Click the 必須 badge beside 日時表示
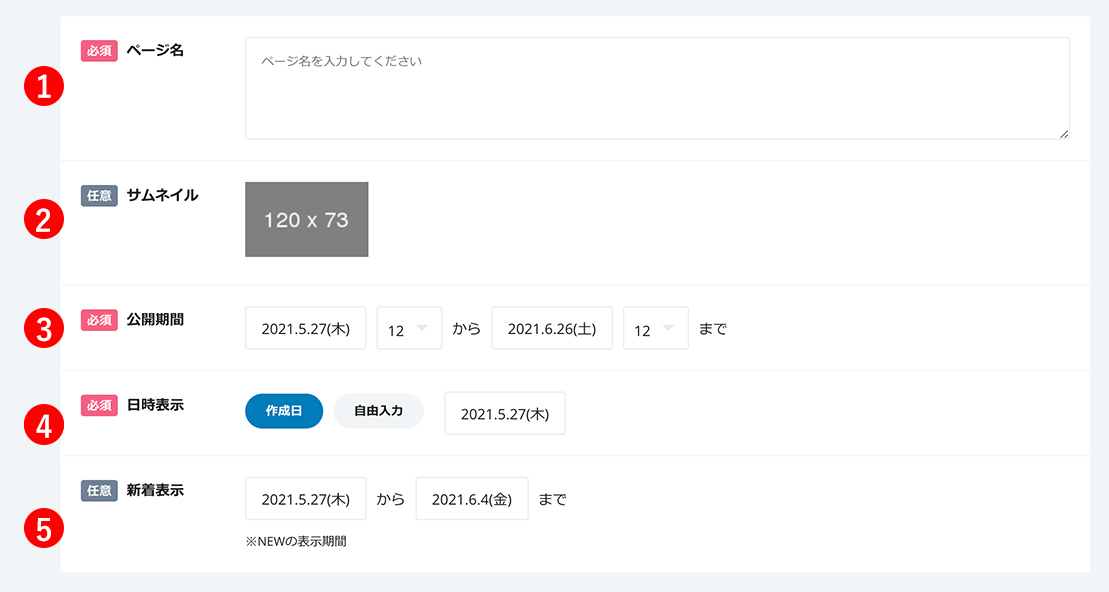The image size is (1109, 592). tap(99, 405)
